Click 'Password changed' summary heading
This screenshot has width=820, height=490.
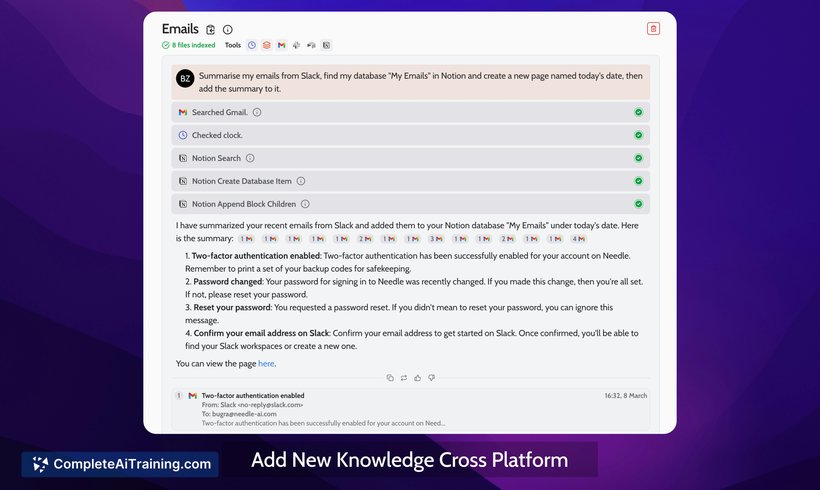227,281
